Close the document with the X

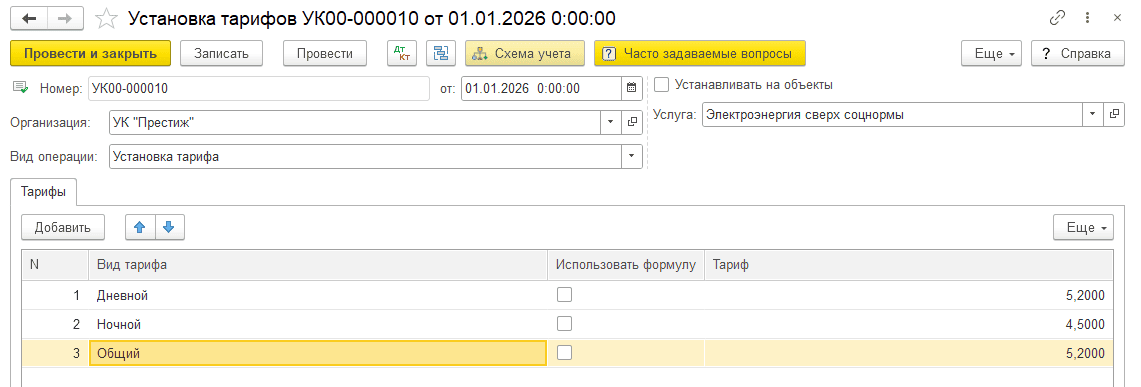click(1117, 18)
